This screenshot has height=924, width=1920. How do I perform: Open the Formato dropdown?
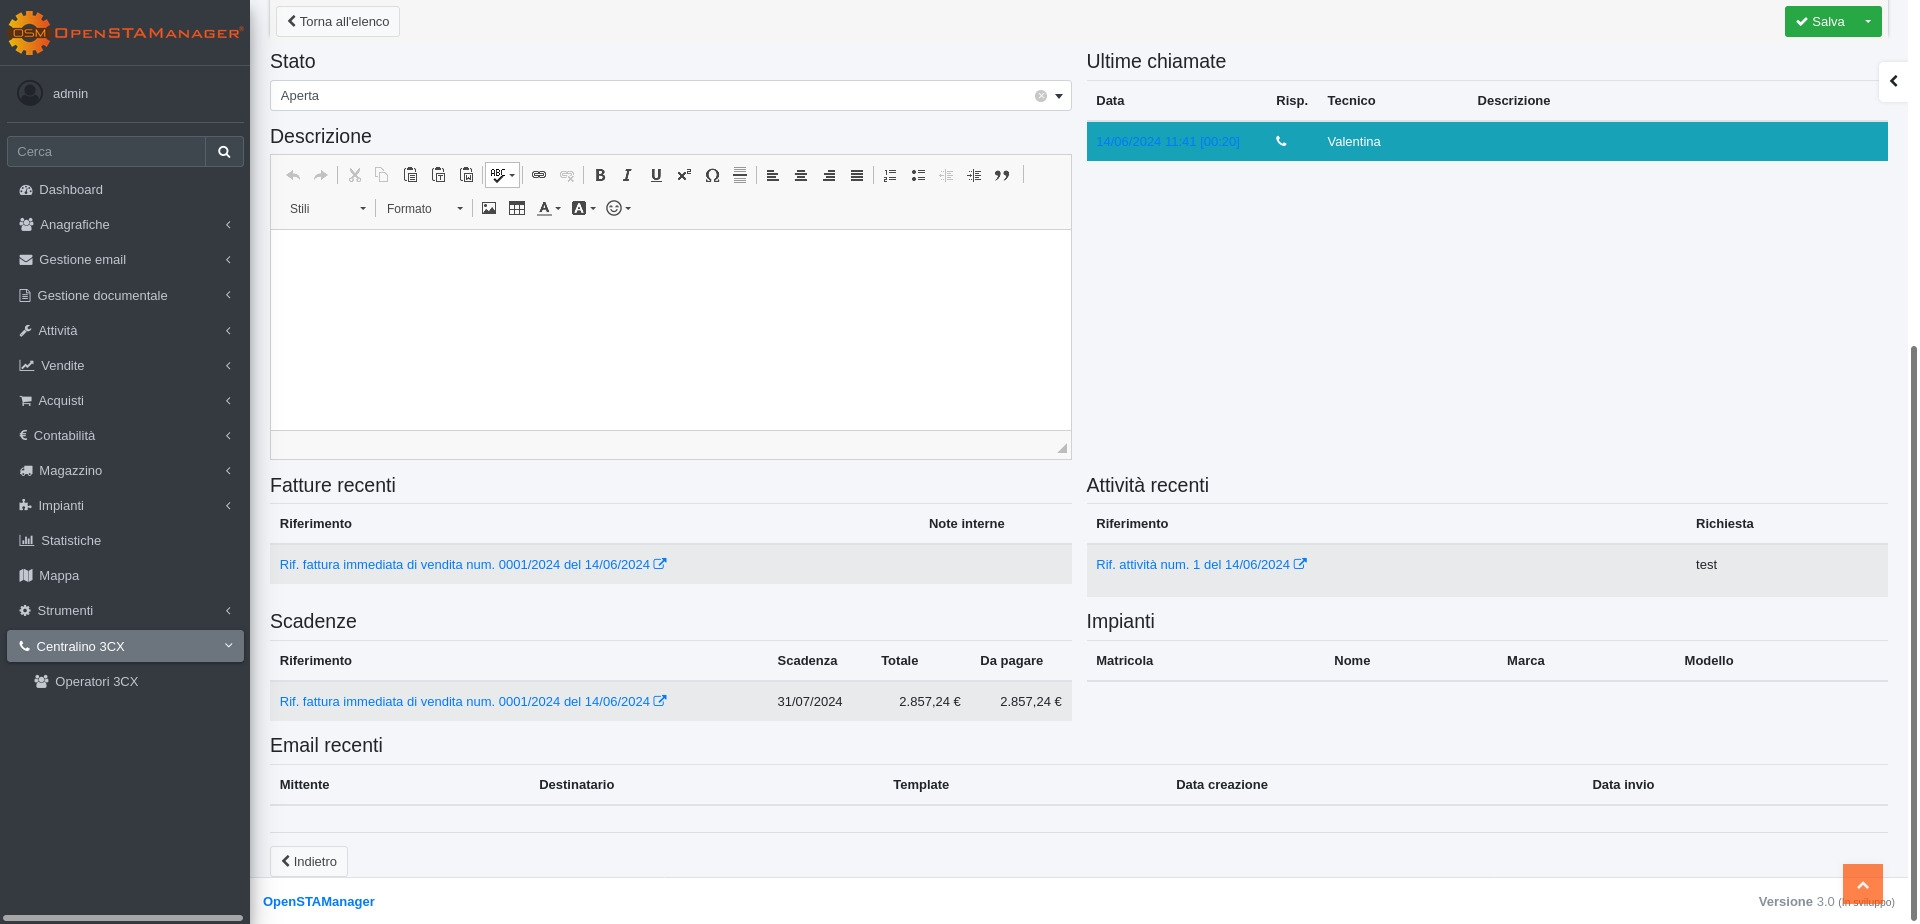point(424,208)
